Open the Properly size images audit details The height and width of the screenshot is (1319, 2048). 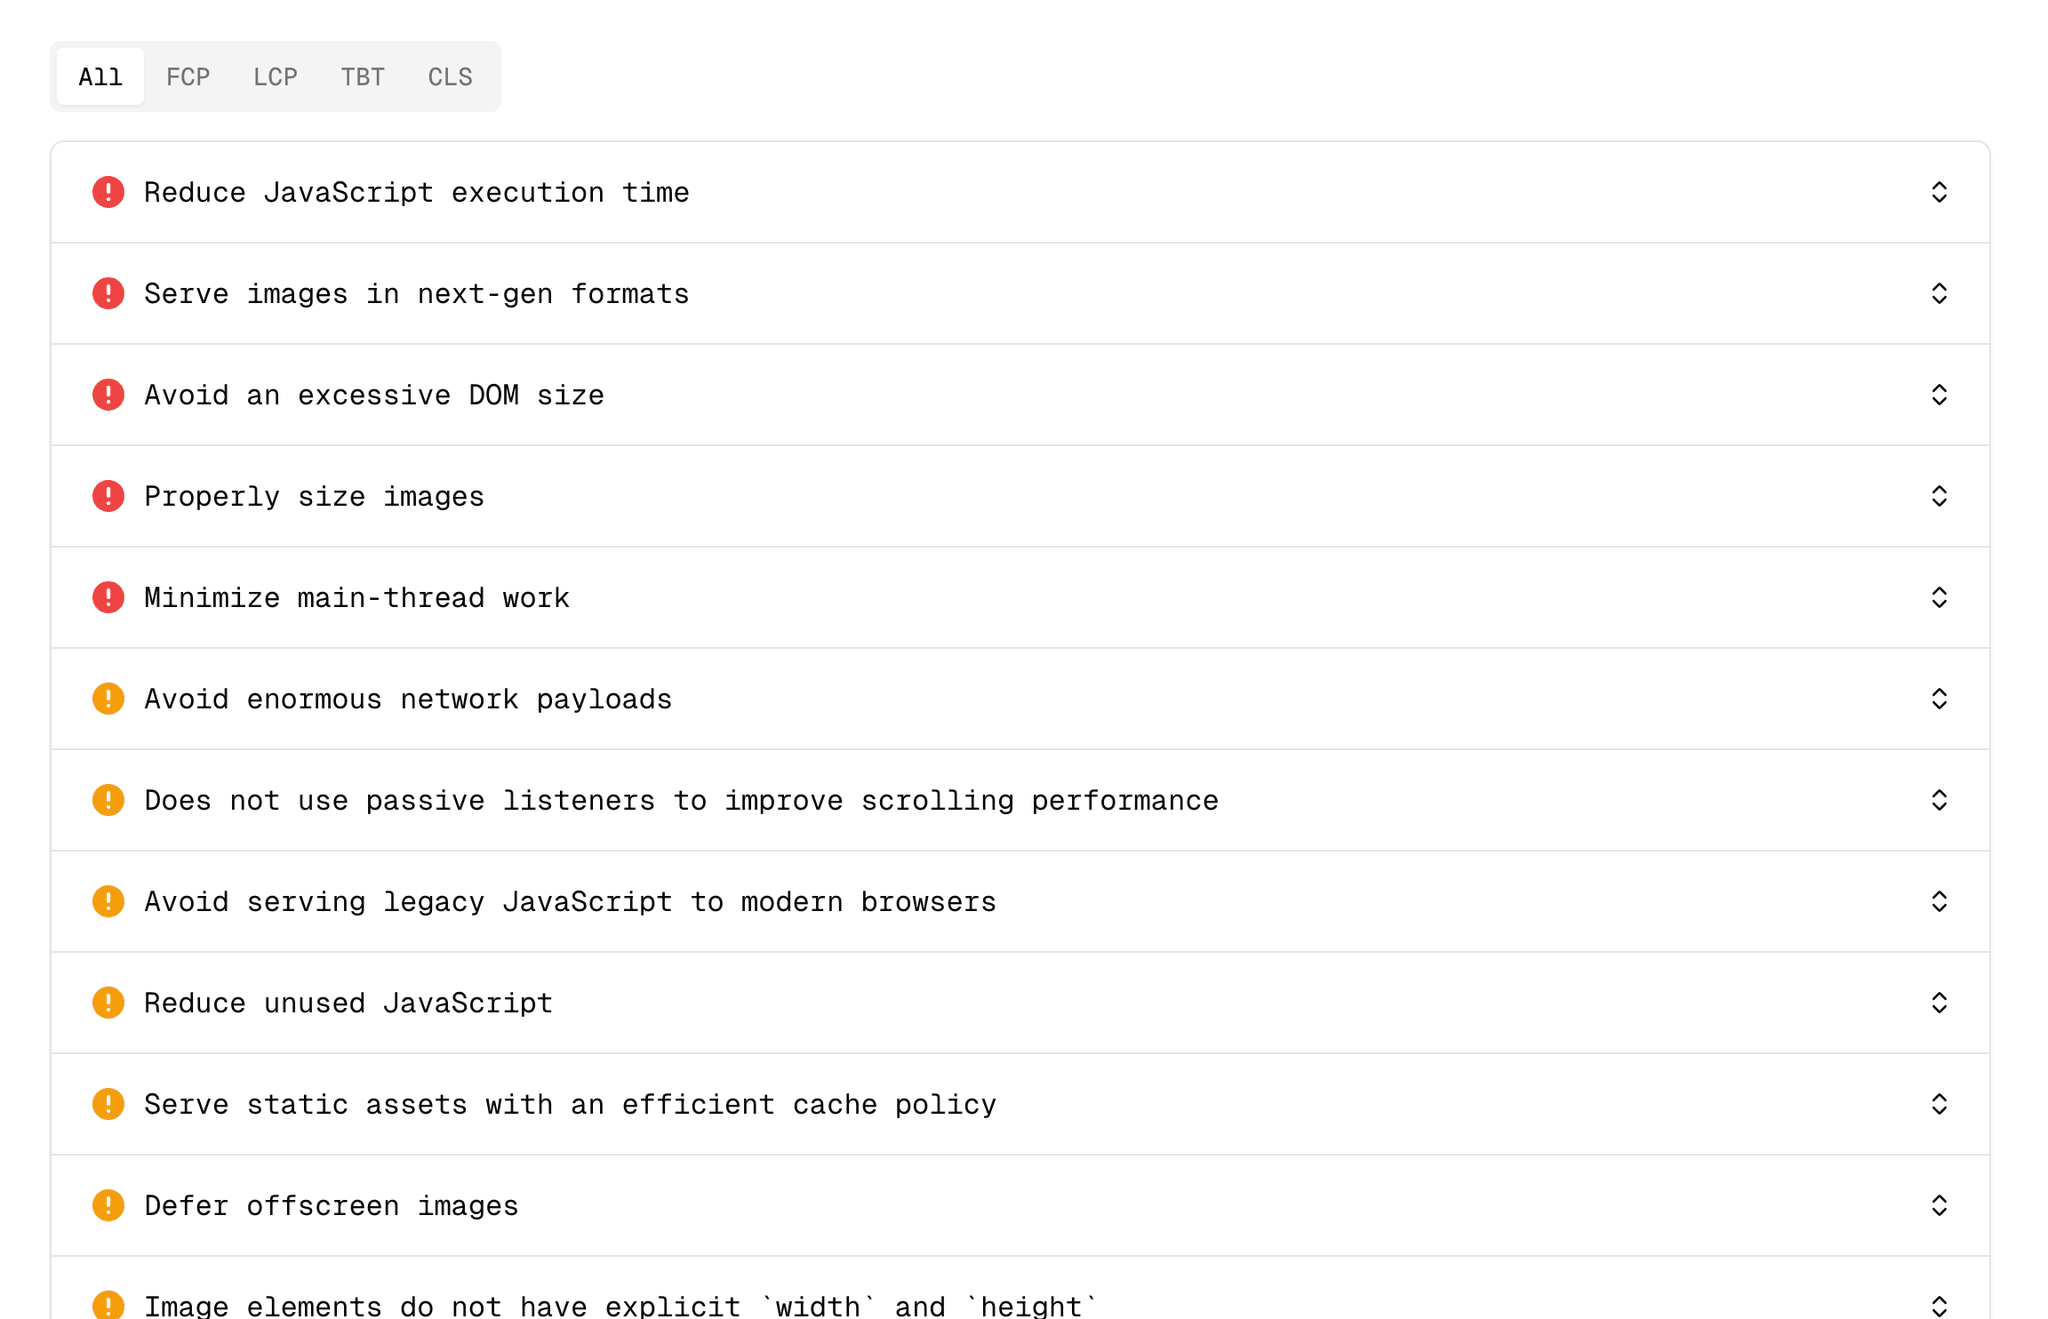point(1938,496)
